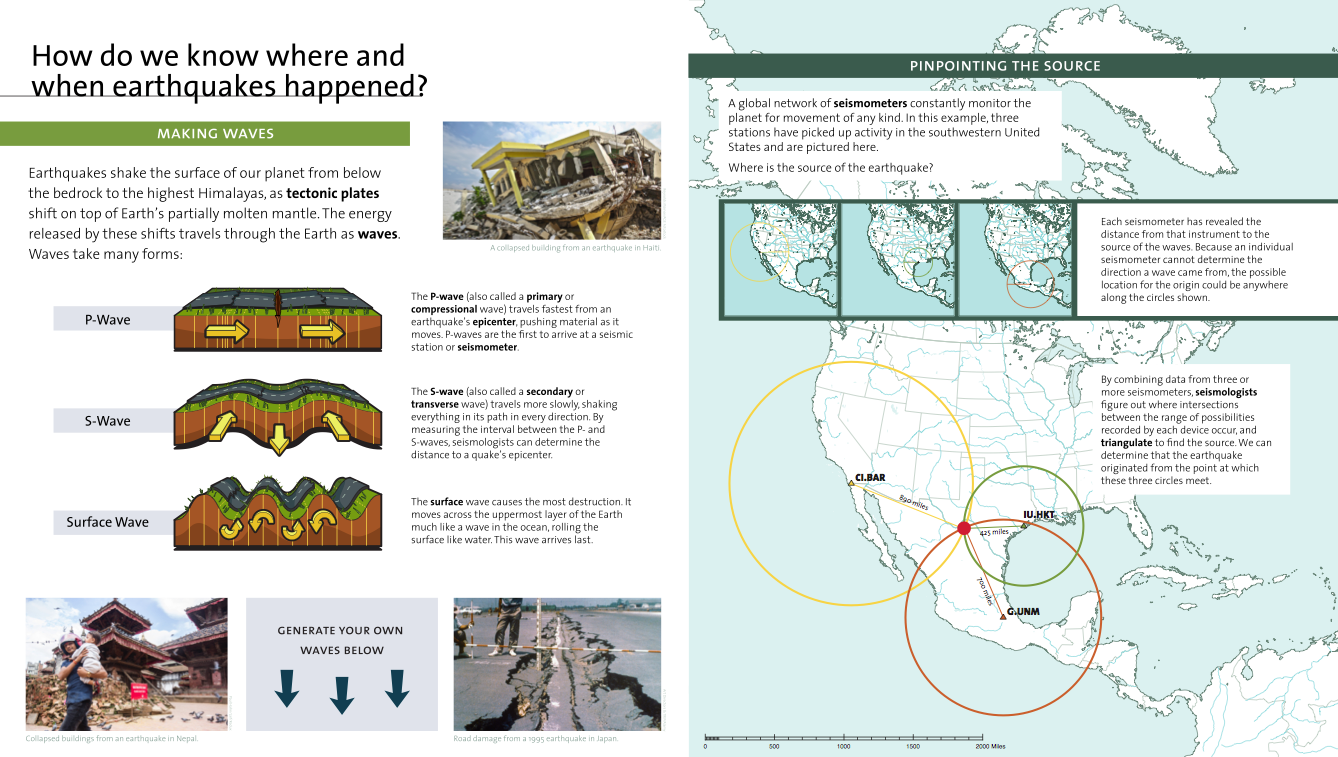Click the '890 miles' distance label
Viewport: 1338px width, 757px height.
click(913, 503)
